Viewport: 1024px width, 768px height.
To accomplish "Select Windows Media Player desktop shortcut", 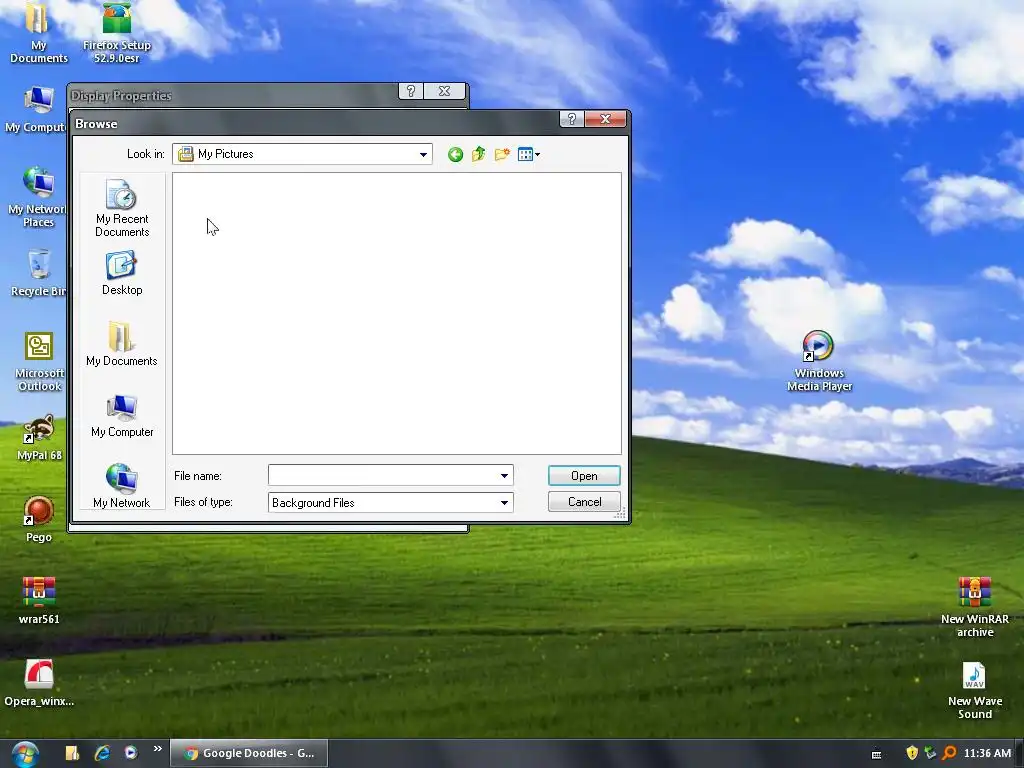I will [819, 361].
